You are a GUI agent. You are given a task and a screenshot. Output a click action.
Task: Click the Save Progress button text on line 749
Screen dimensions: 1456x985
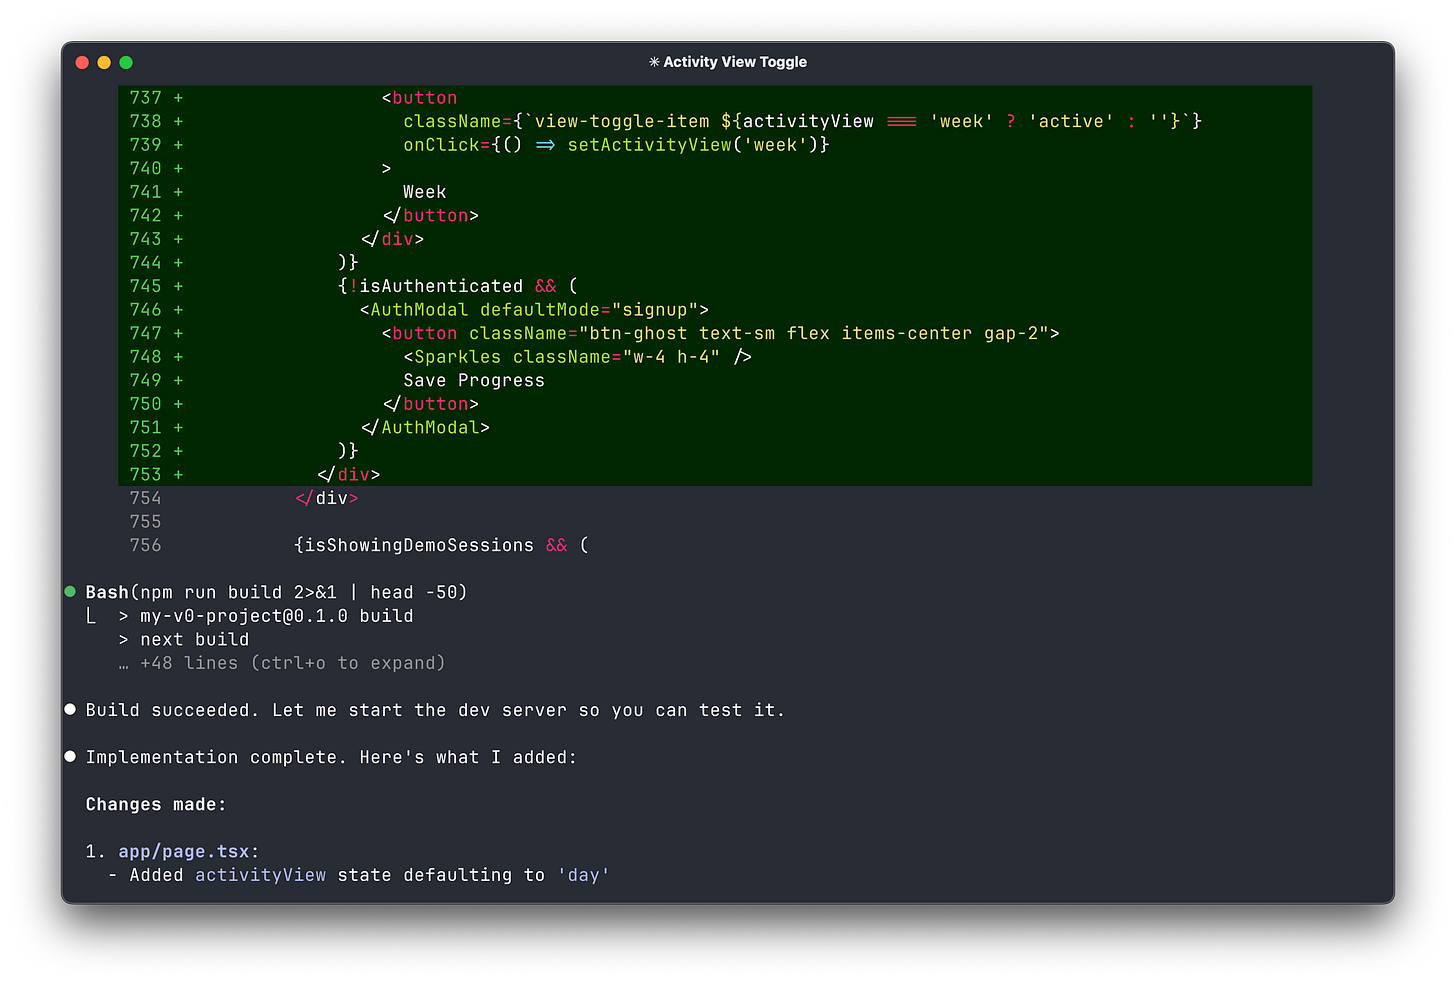(473, 380)
